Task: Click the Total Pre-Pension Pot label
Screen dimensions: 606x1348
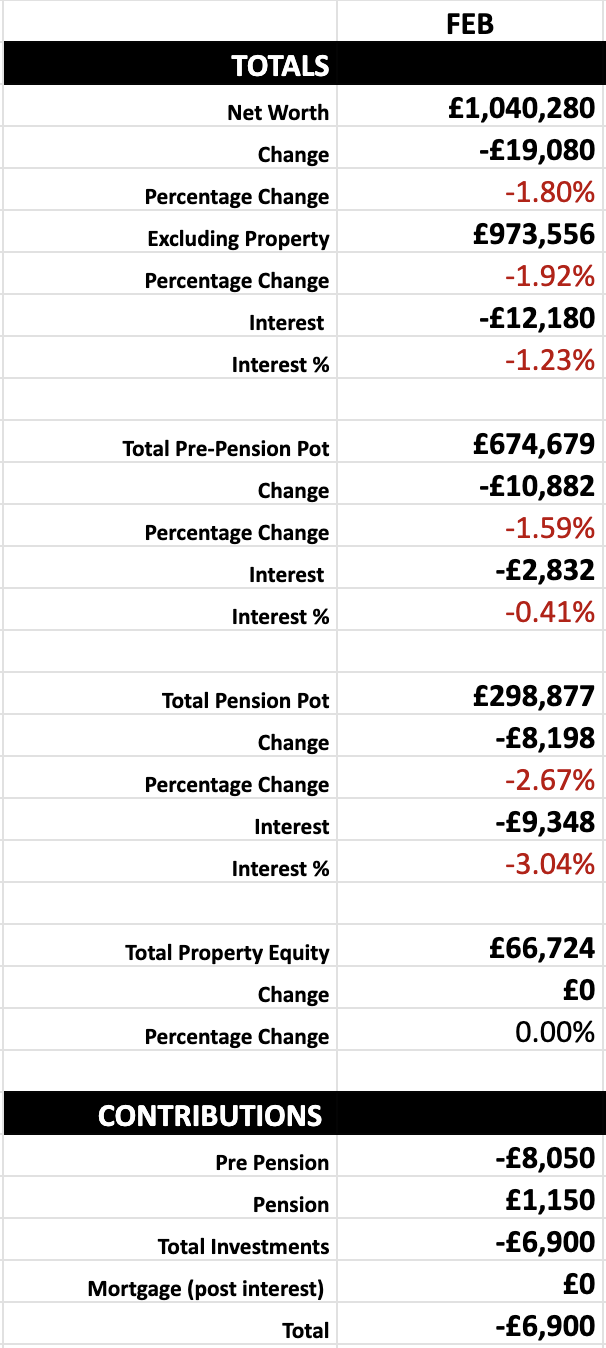Action: pos(226,449)
